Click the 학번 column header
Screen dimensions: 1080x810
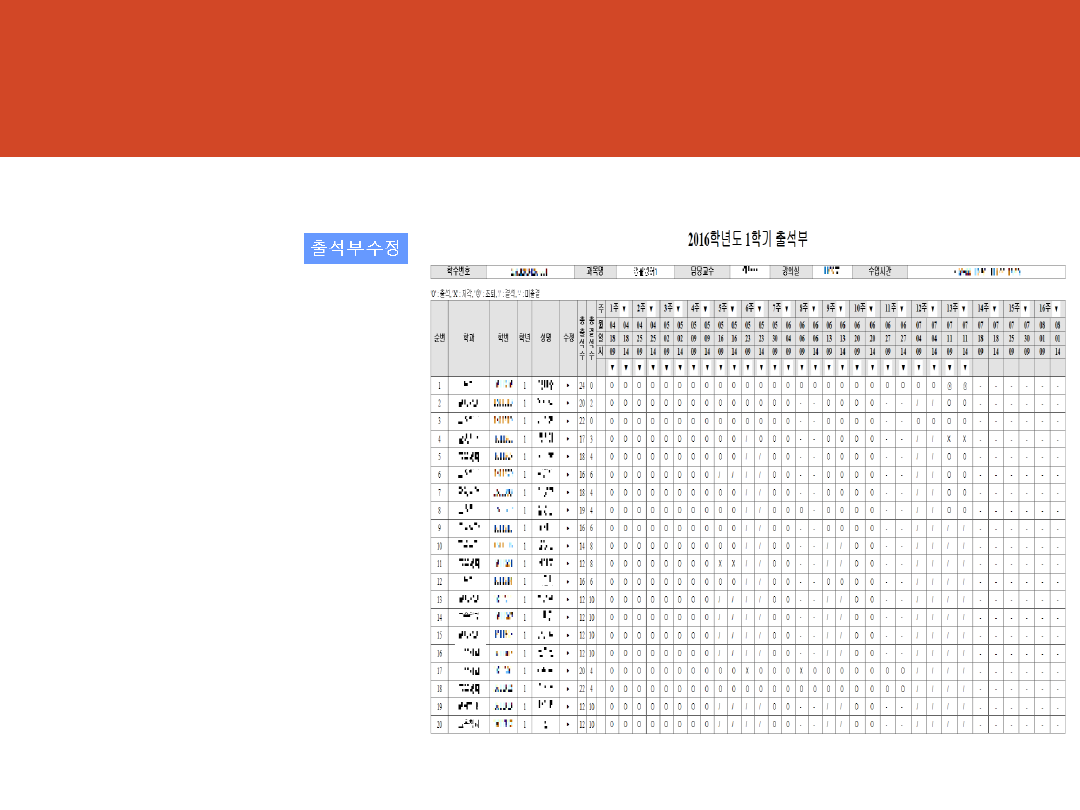point(503,338)
